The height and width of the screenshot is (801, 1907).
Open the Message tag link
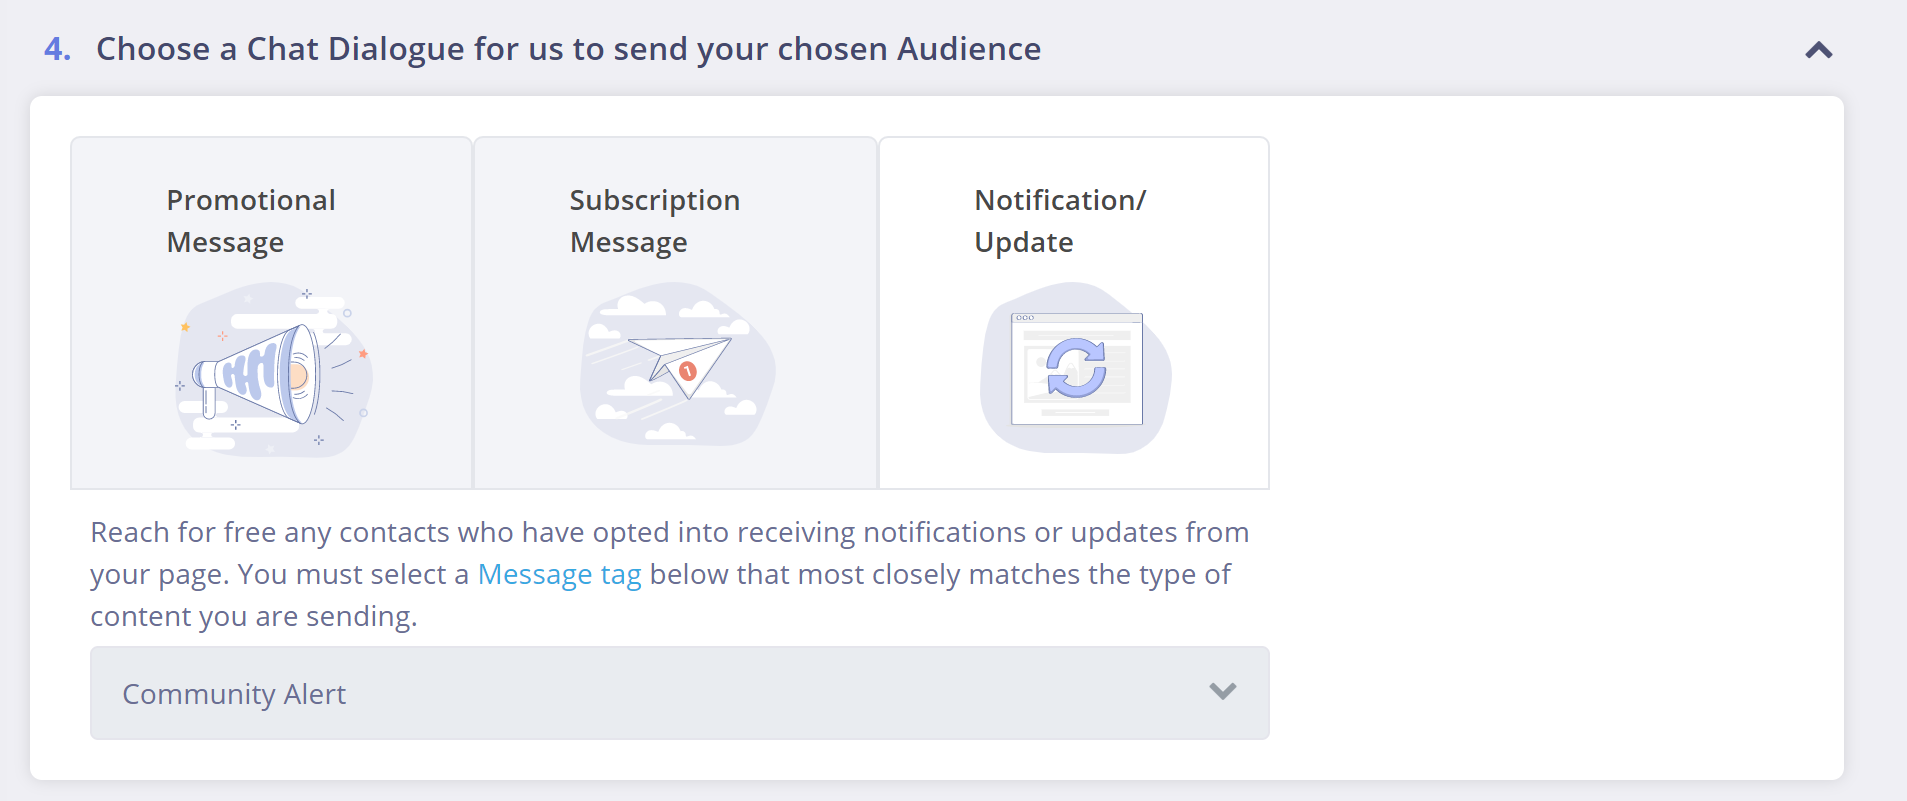point(559,574)
